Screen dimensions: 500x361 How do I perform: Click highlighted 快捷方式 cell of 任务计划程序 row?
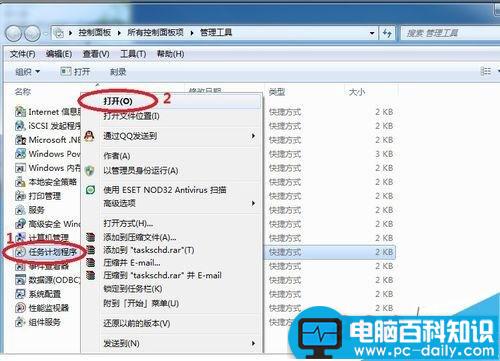coord(285,252)
